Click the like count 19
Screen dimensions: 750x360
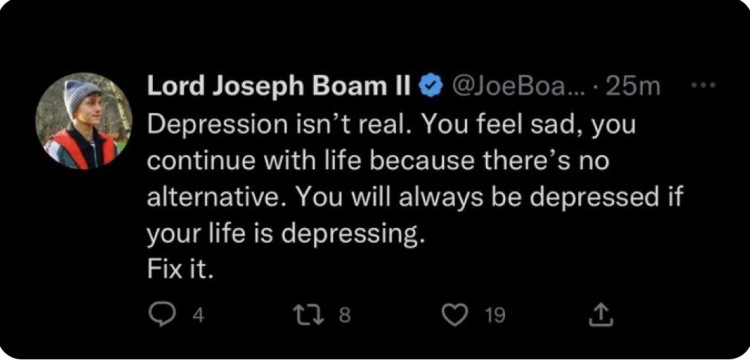point(495,316)
